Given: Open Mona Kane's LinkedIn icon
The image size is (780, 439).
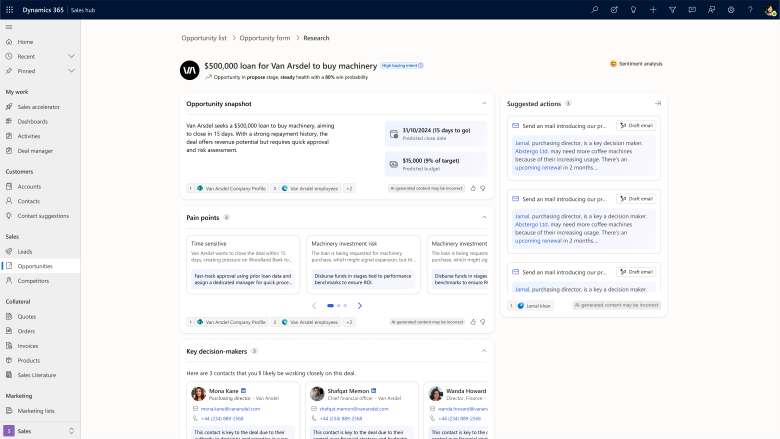Looking at the screenshot, I should click(x=243, y=391).
